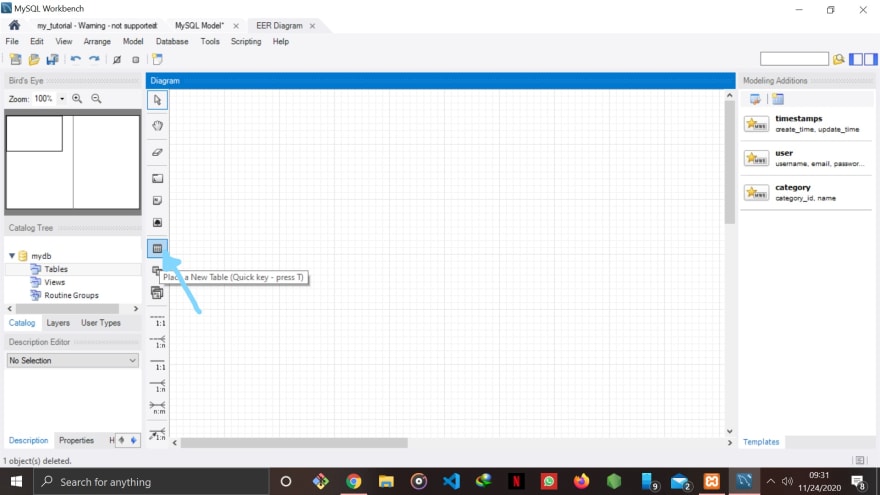Select the Place a New Table tool
This screenshot has height=495, width=880.
pyautogui.click(x=157, y=248)
